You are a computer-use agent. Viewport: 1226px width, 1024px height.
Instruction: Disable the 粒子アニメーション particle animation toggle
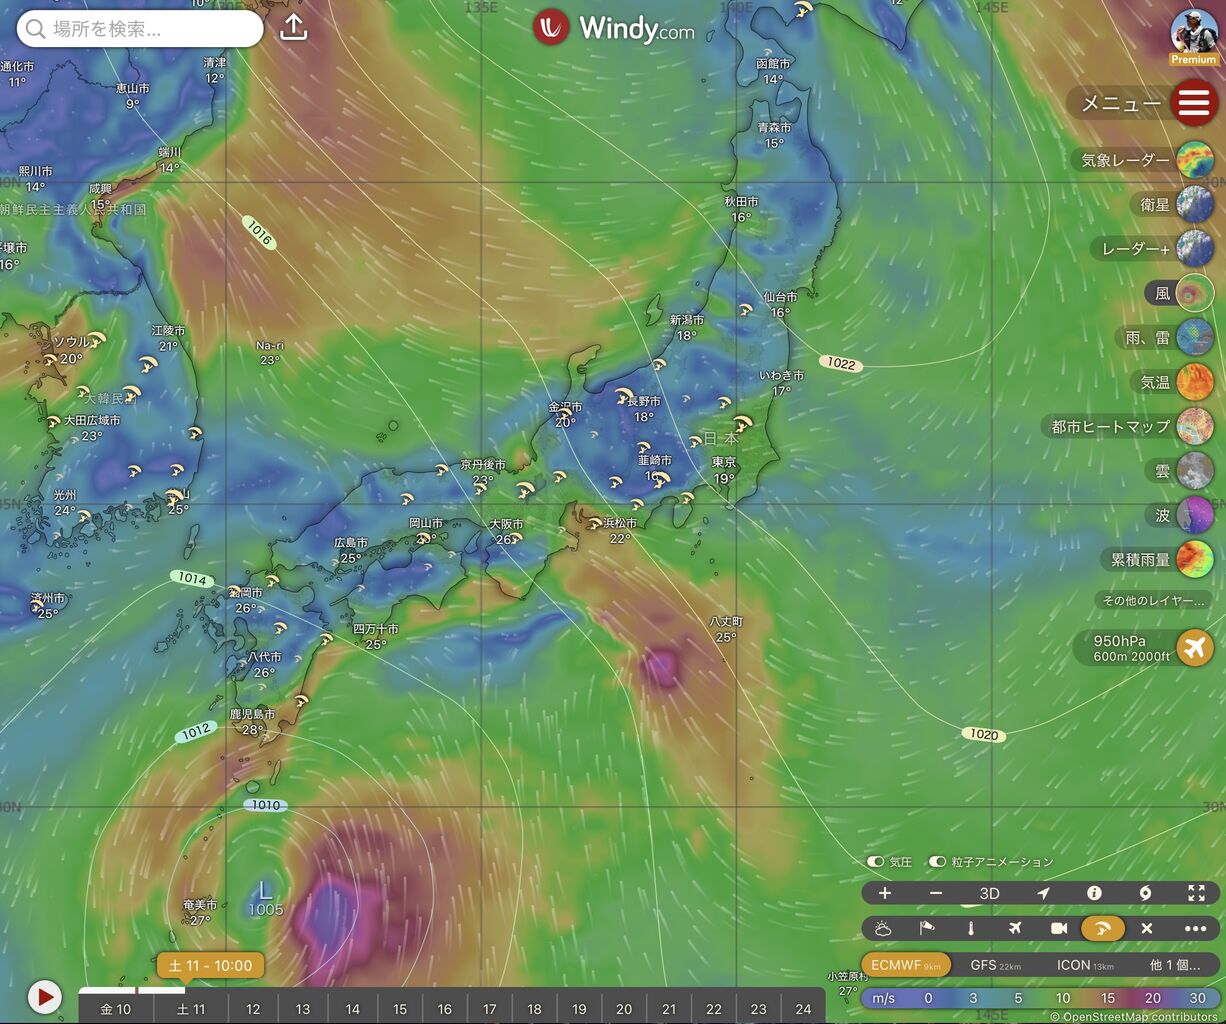pos(937,861)
